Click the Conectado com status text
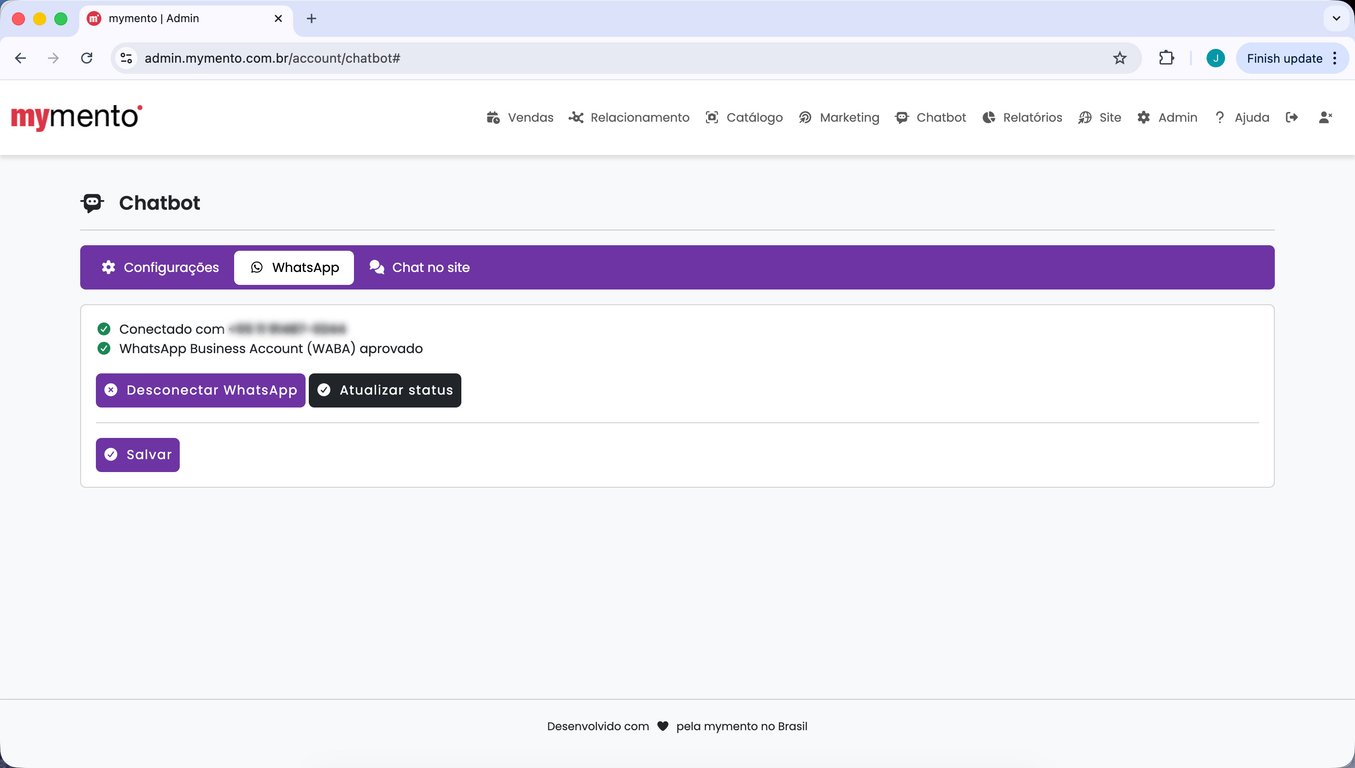1355x768 pixels. click(172, 329)
